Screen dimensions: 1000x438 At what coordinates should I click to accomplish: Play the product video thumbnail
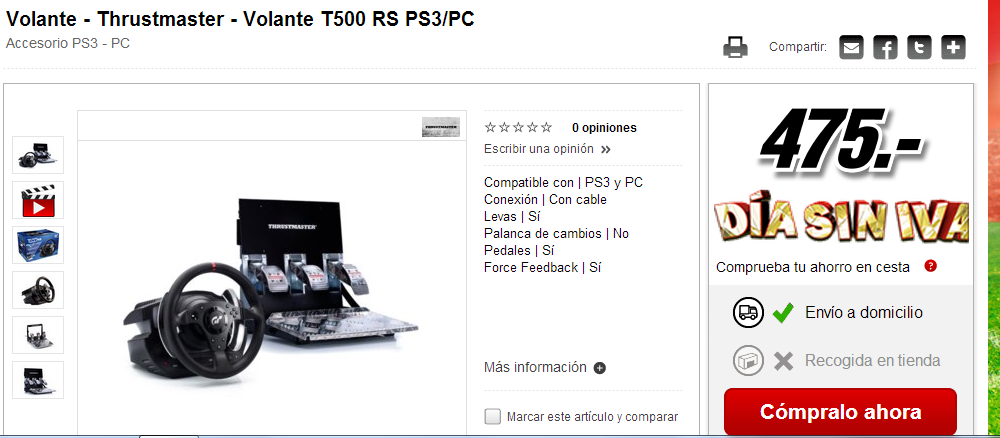point(38,200)
